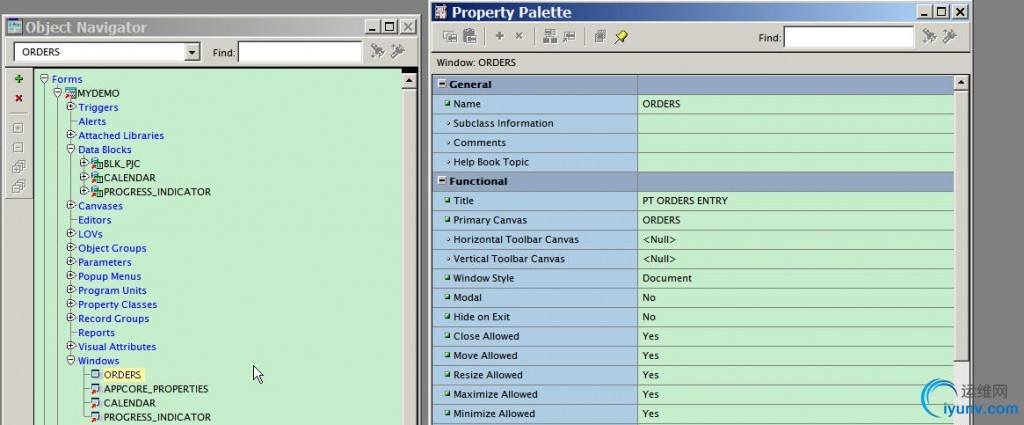Click the Delete Property X icon in Property Palette
Image resolution: width=1024 pixels, height=425 pixels.
[x=519, y=37]
